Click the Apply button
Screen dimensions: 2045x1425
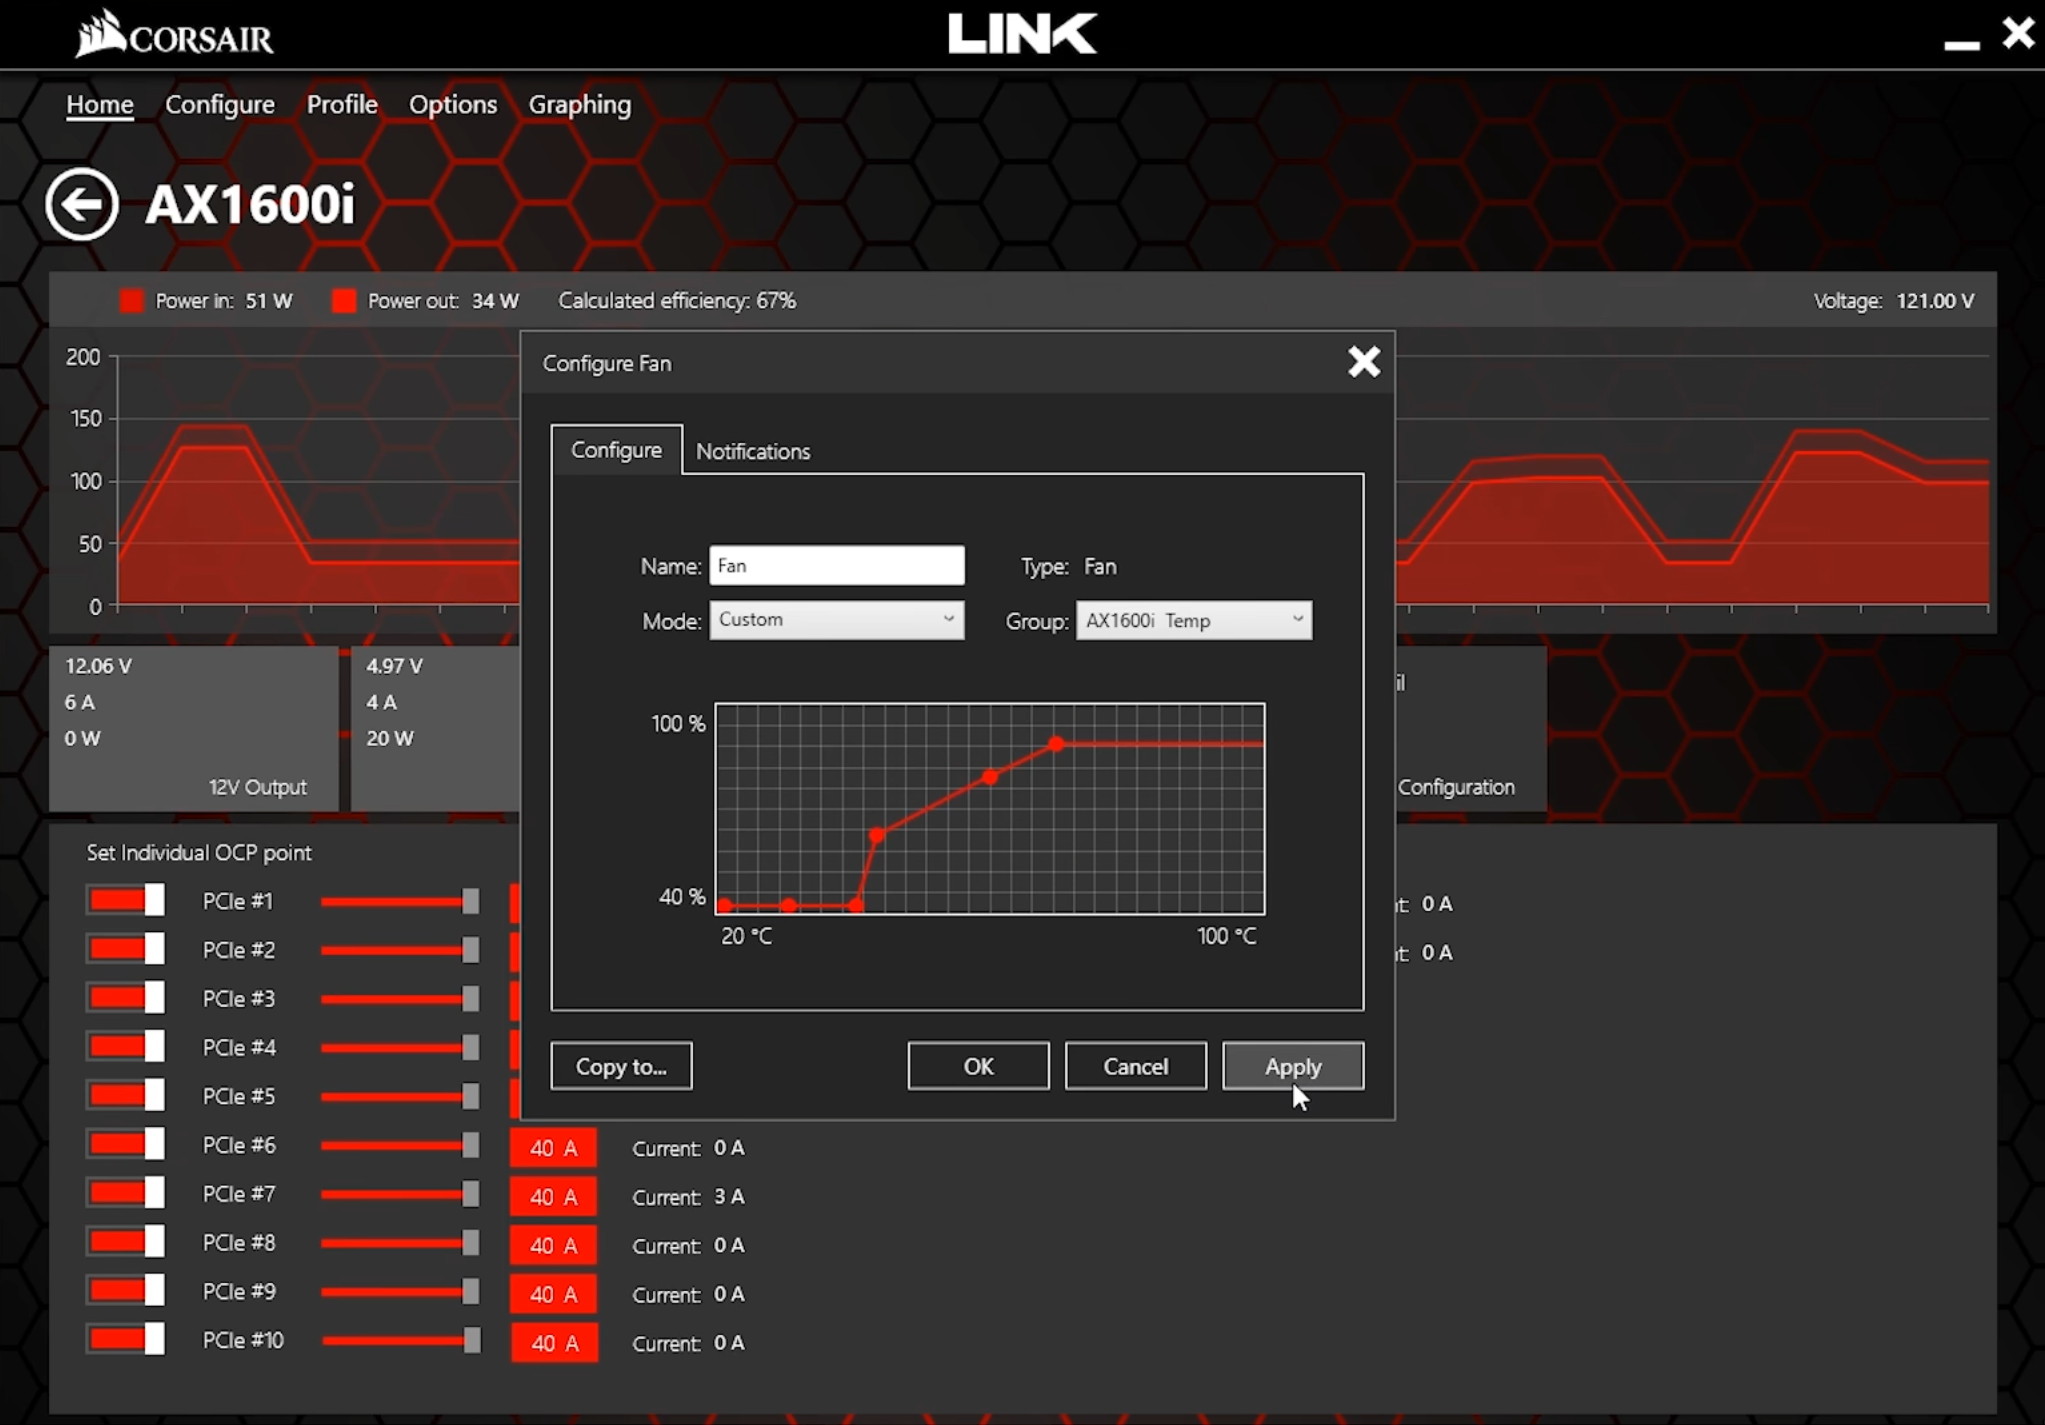1293,1066
